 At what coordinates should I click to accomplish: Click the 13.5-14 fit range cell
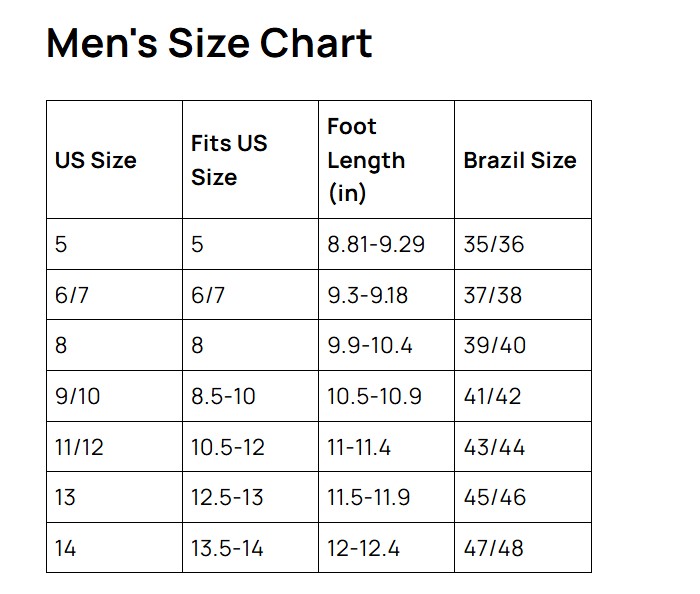click(228, 548)
